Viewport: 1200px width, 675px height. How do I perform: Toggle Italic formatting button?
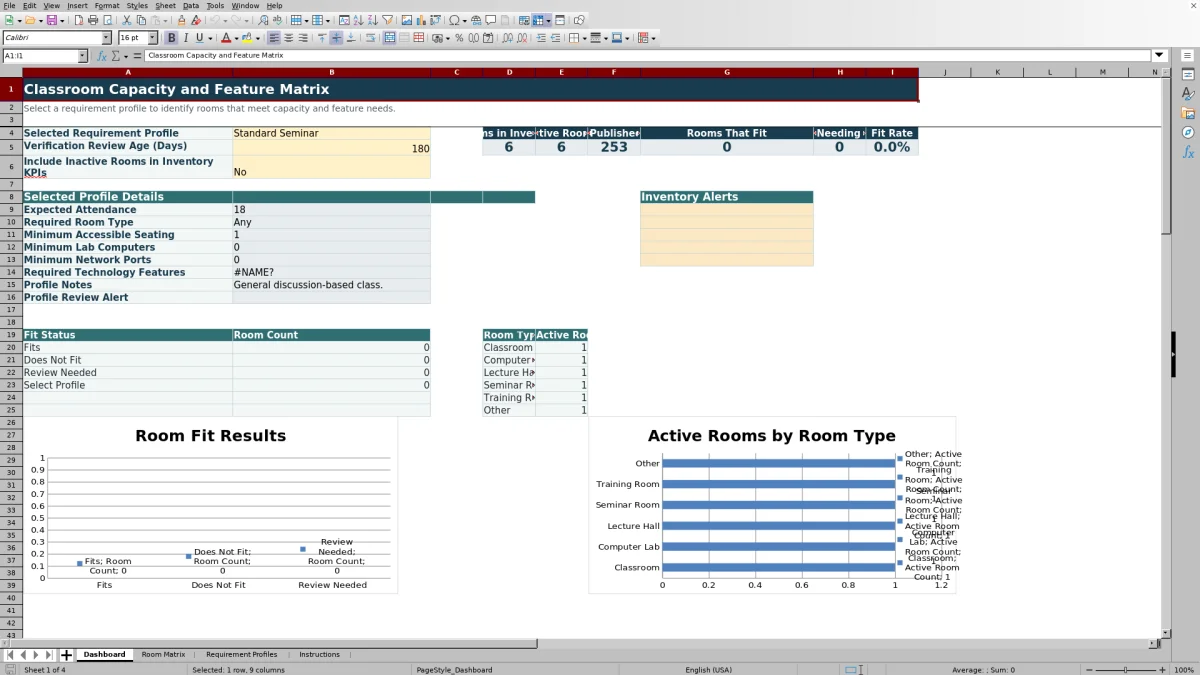185,38
